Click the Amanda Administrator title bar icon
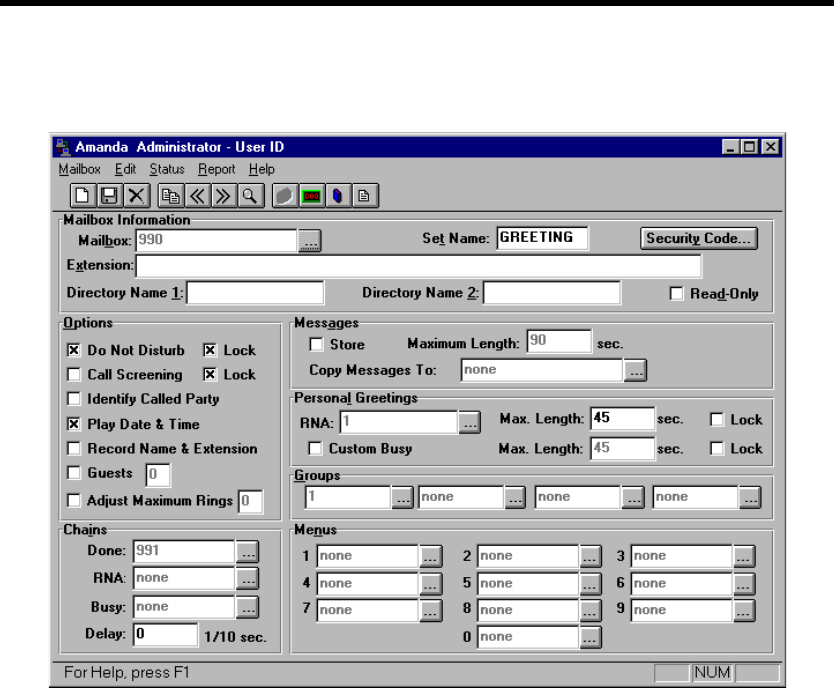 (63, 147)
